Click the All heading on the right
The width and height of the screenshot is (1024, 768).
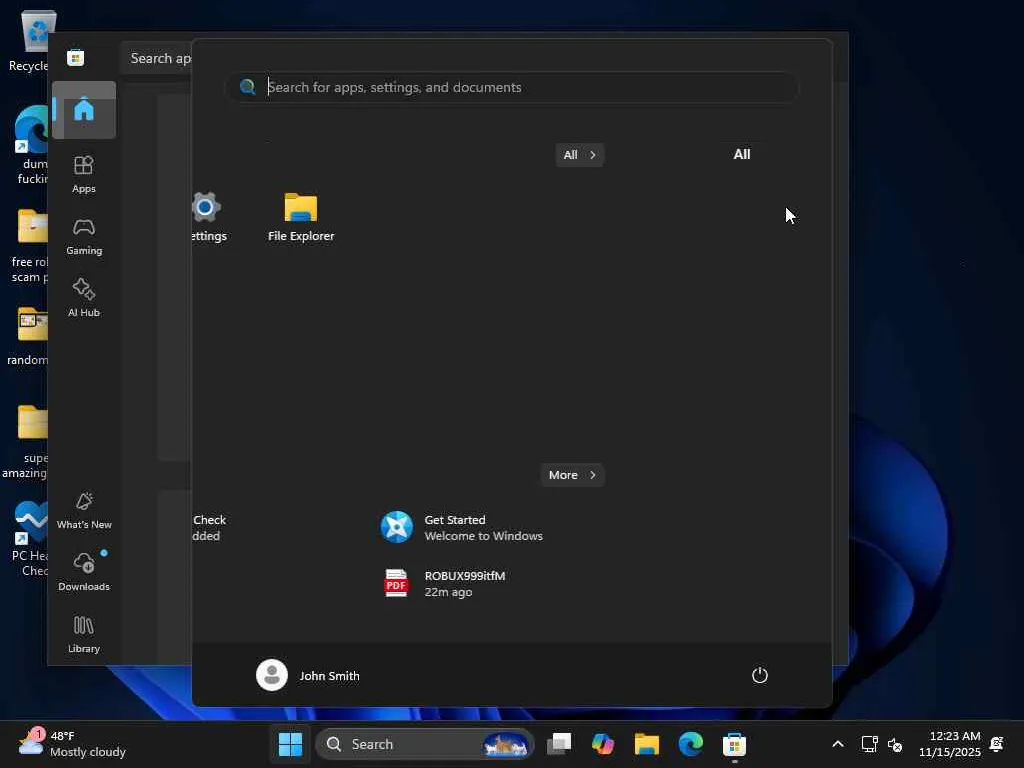click(741, 155)
